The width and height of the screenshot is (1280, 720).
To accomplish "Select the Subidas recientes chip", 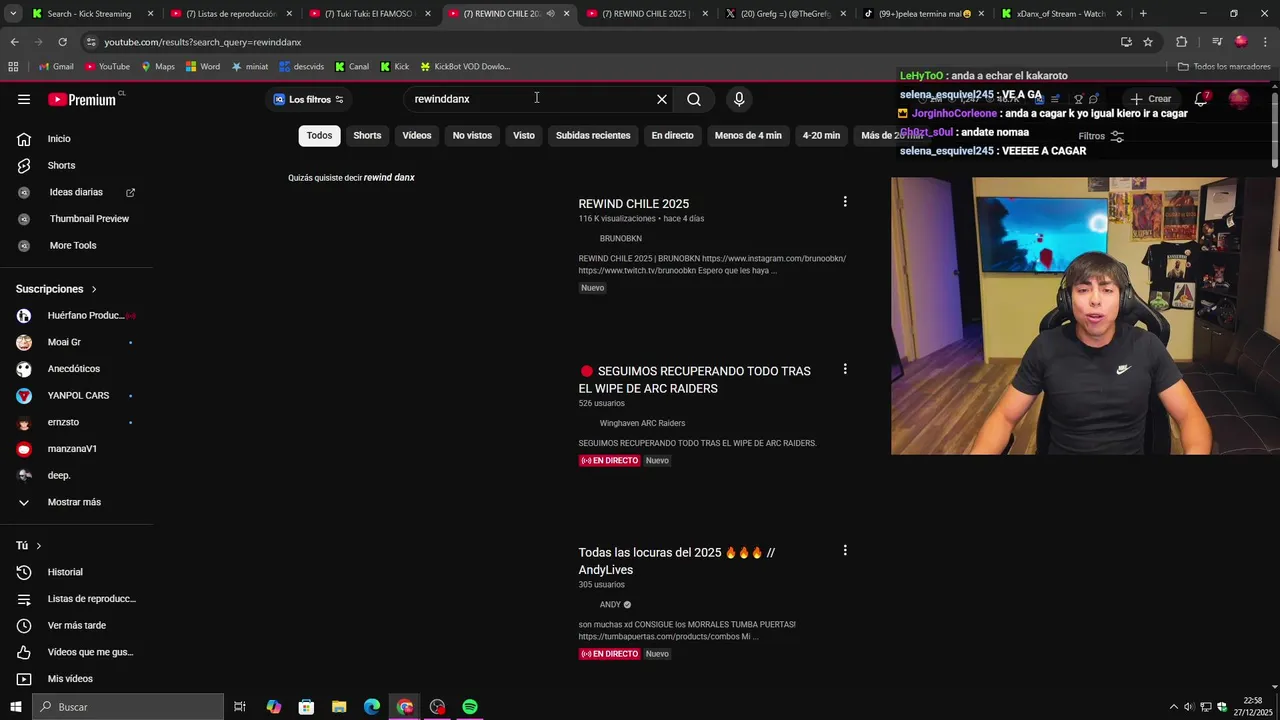I will click(593, 135).
